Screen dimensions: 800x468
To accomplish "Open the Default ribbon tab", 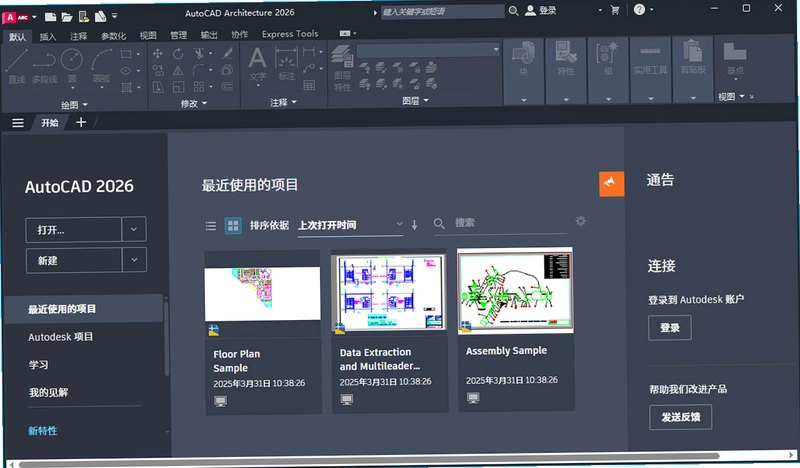I will (17, 37).
